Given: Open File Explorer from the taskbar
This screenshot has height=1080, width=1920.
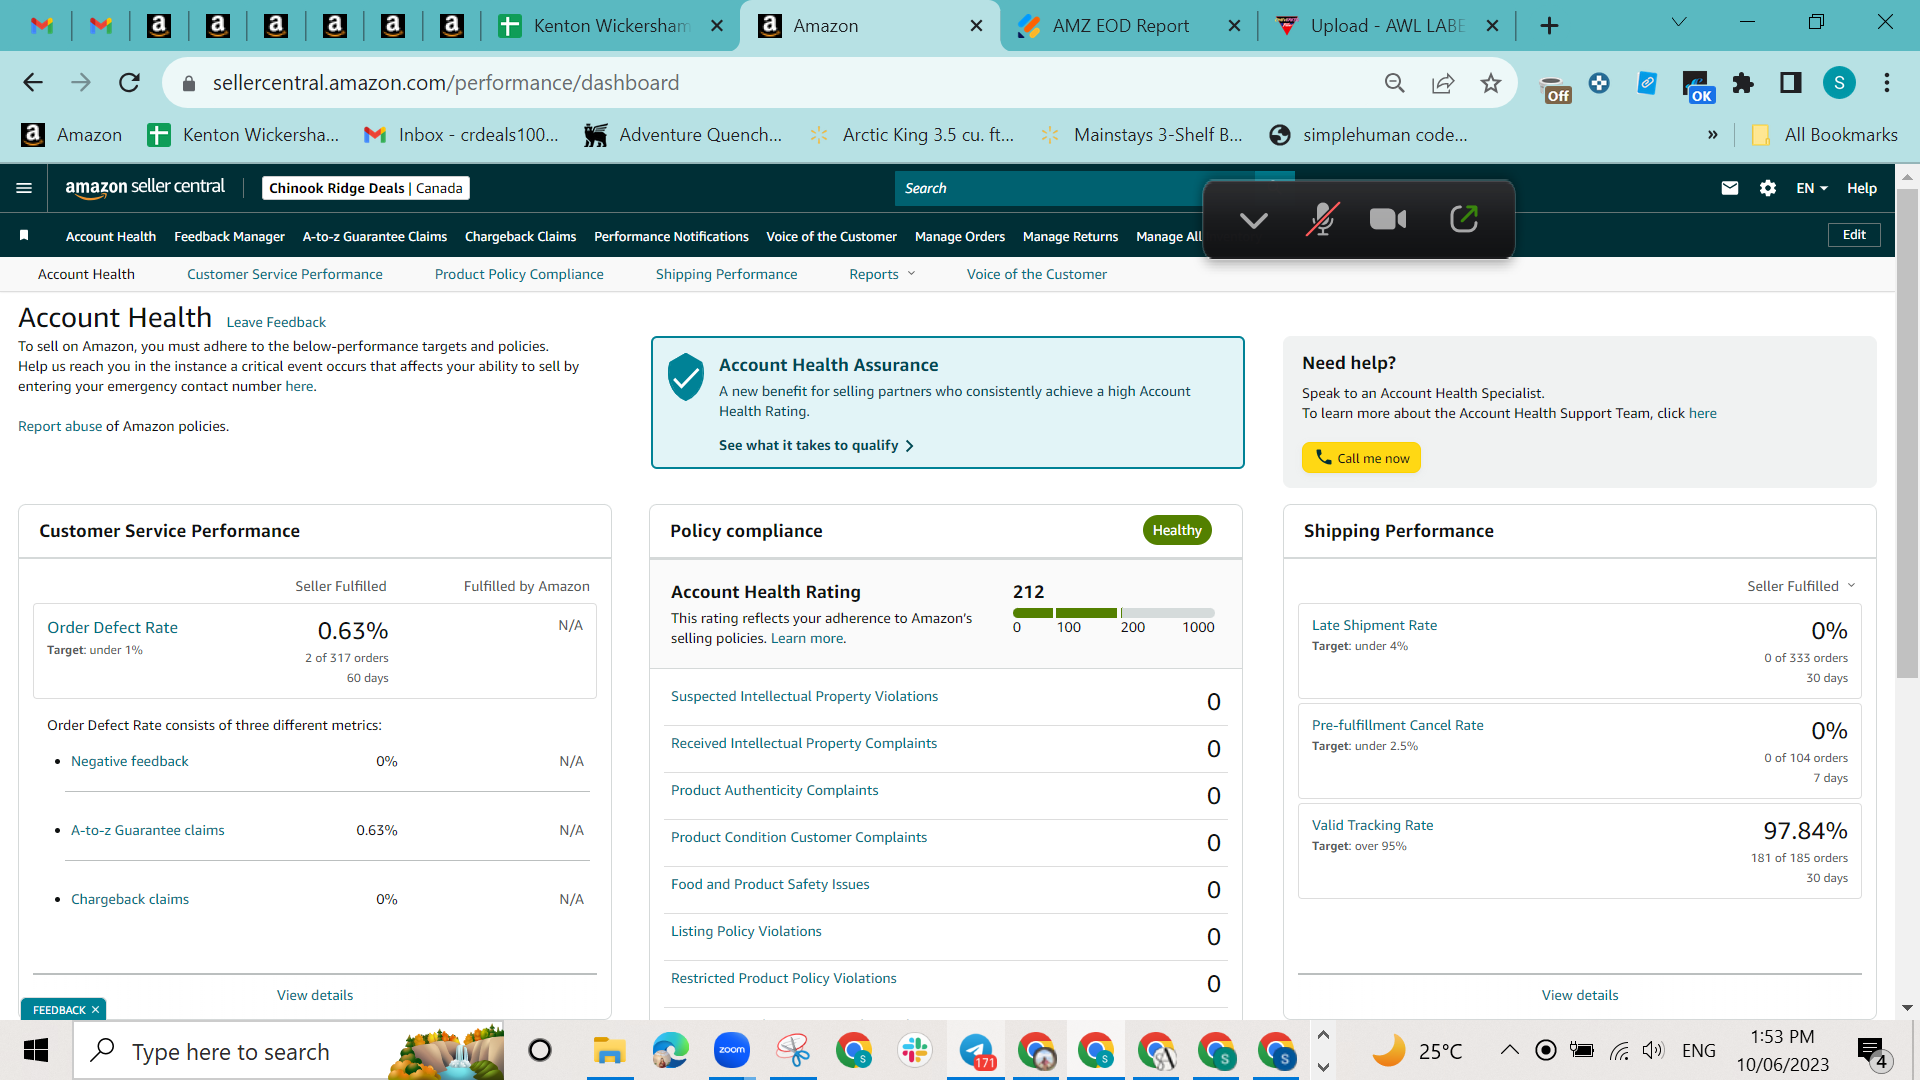Looking at the screenshot, I should [609, 1051].
